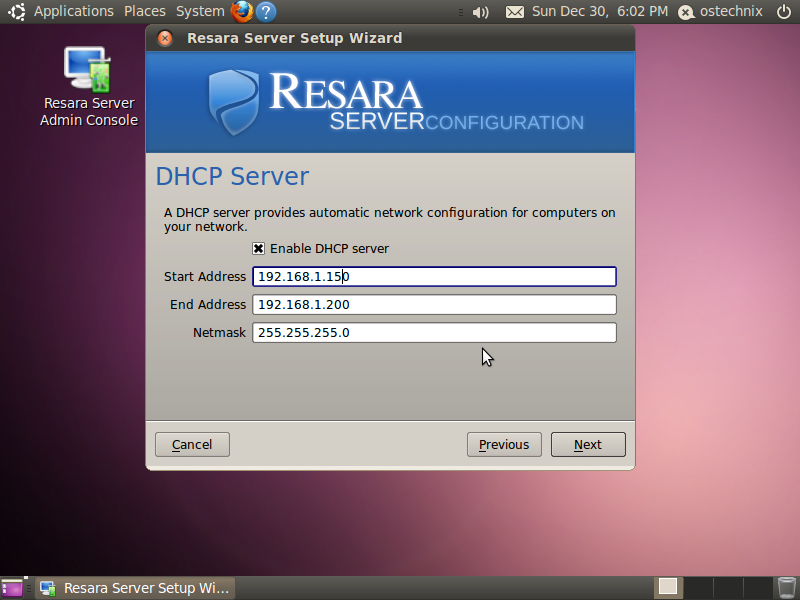Click the Next button
The width and height of the screenshot is (800, 600).
[588, 444]
